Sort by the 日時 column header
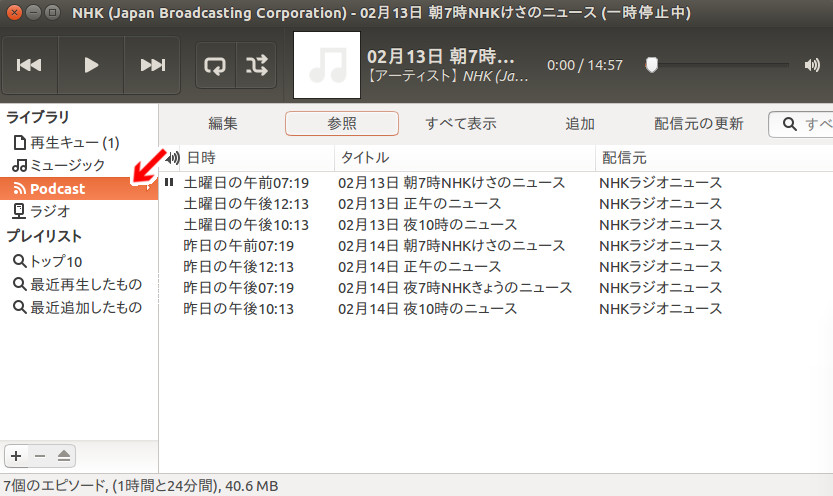 (x=257, y=158)
